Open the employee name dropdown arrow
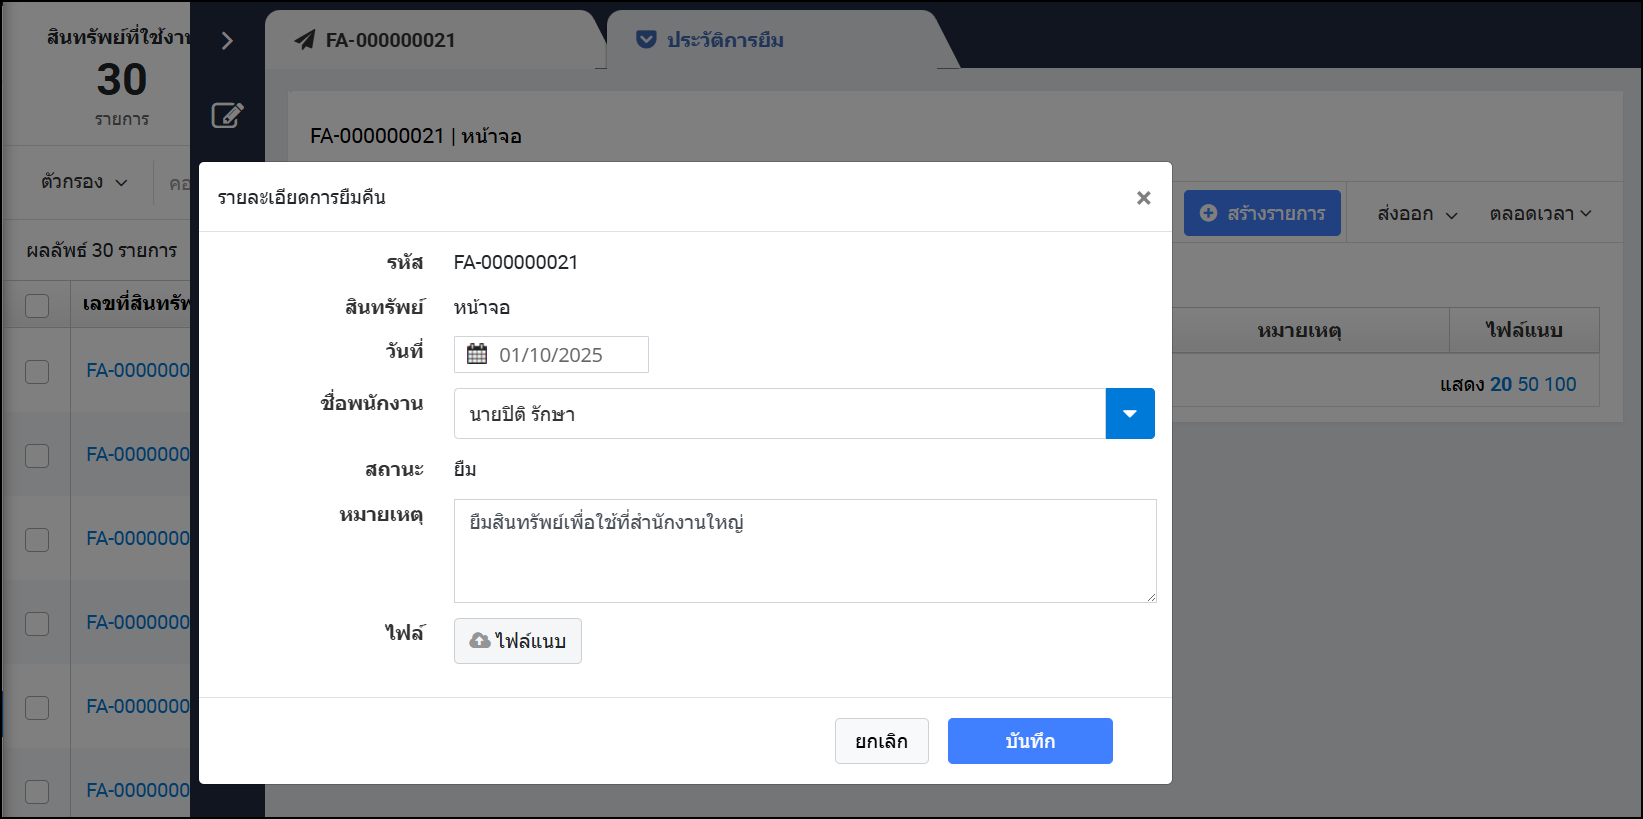The width and height of the screenshot is (1643, 819). tap(1130, 414)
